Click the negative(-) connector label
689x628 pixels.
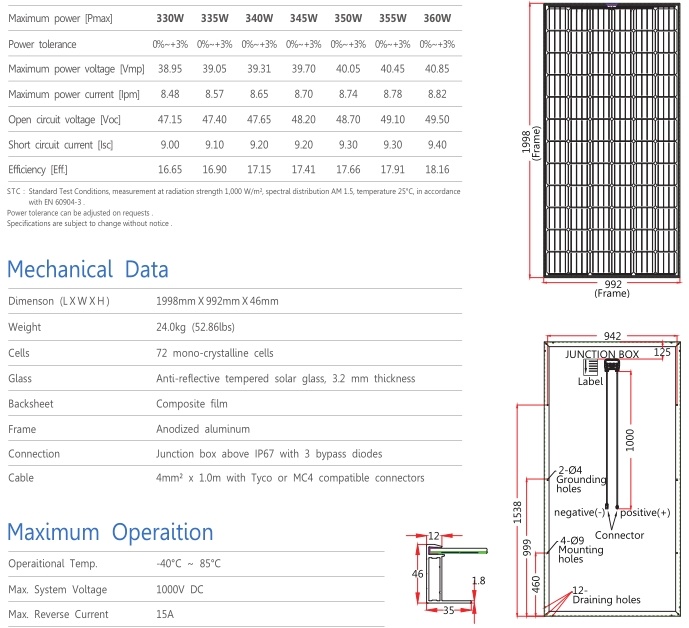[x=580, y=512]
